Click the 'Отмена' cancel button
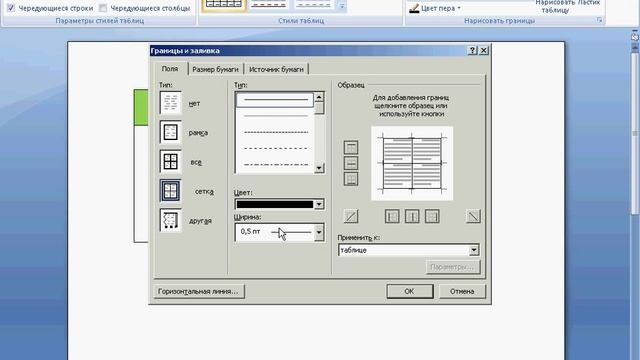The width and height of the screenshot is (640, 360). (x=462, y=291)
